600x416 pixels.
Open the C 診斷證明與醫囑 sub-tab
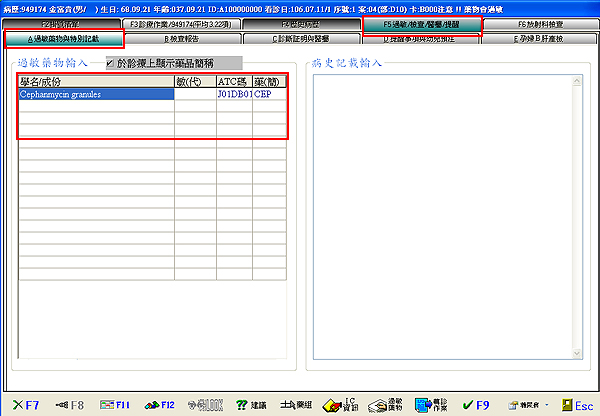(303, 39)
